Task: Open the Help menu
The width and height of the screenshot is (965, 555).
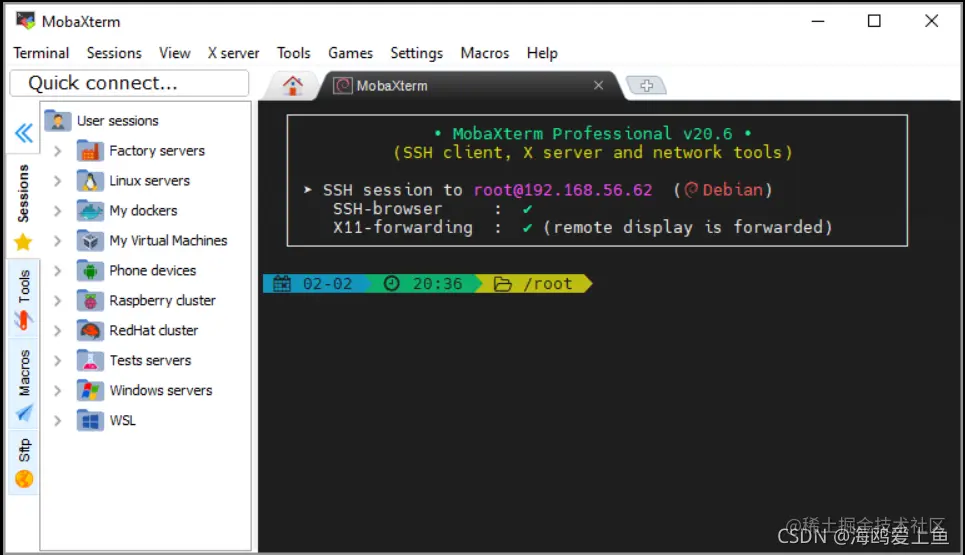Action: click(x=542, y=53)
